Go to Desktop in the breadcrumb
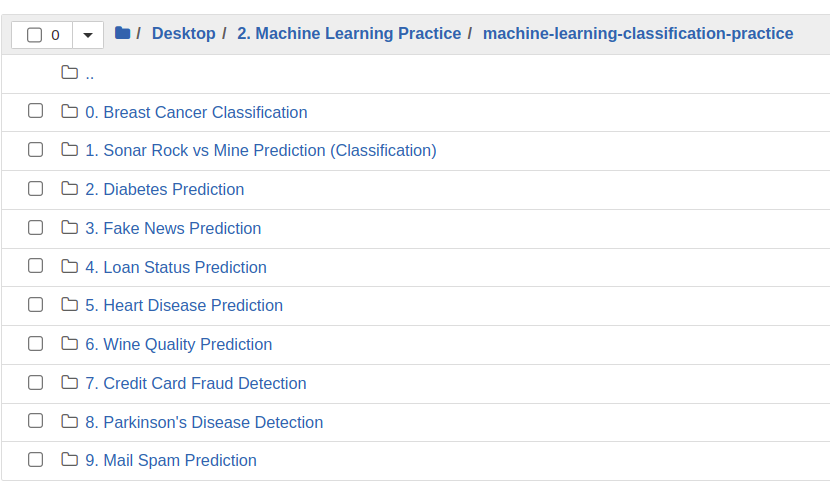This screenshot has width=830, height=486. coord(183,34)
